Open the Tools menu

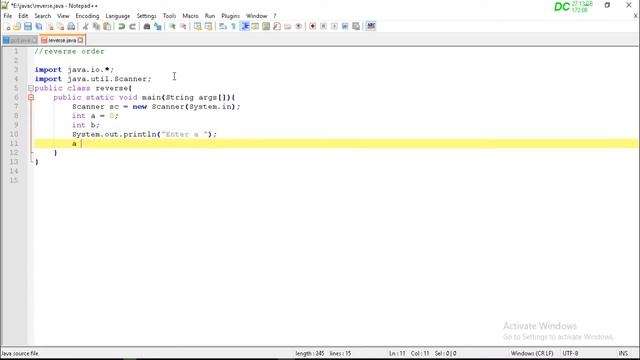pos(169,16)
